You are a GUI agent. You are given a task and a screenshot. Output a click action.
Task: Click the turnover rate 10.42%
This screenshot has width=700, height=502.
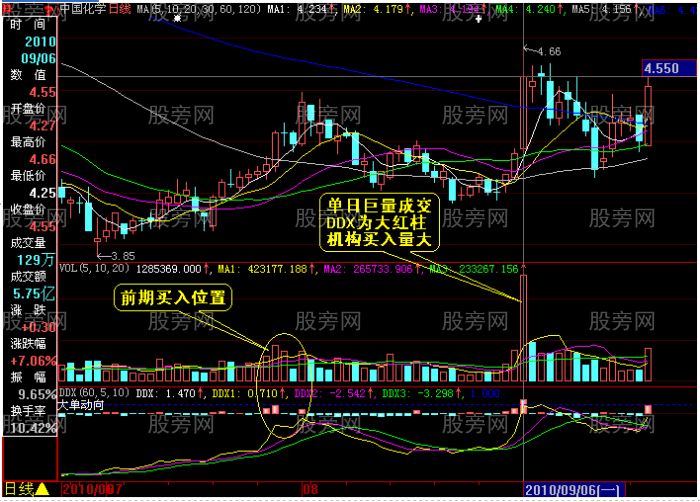coord(33,428)
